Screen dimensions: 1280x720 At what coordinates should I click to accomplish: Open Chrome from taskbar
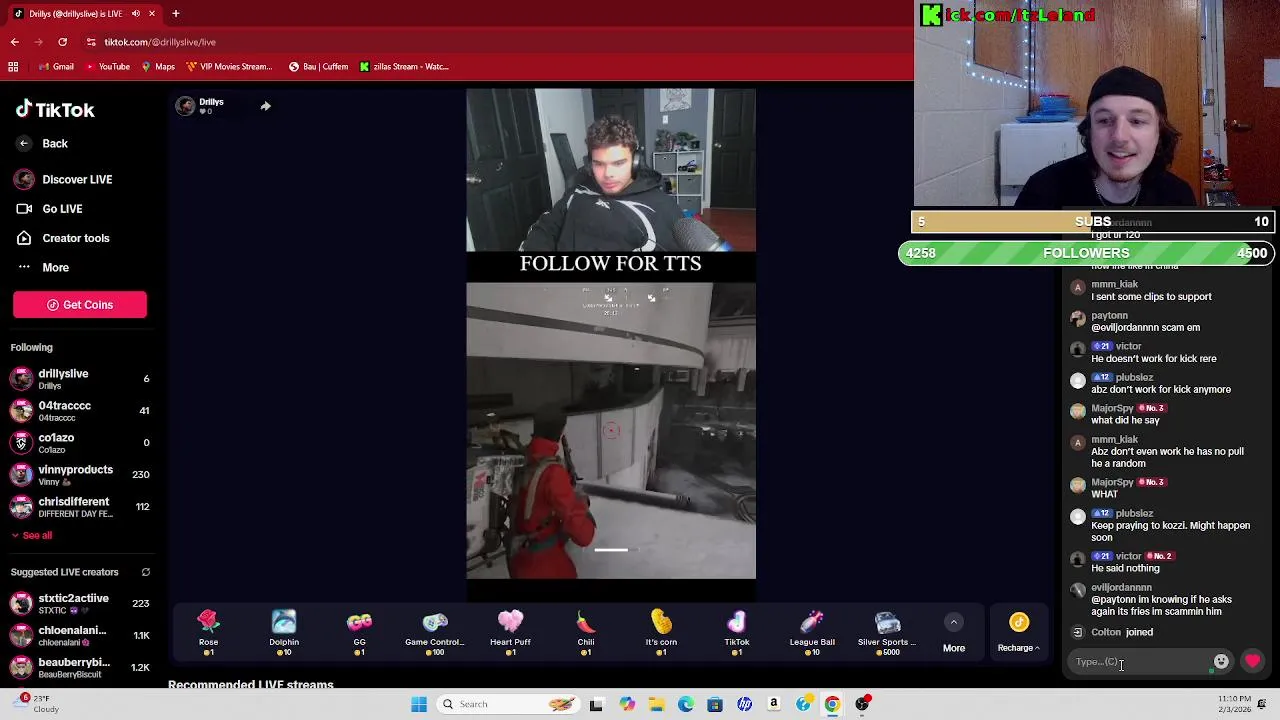(x=832, y=704)
